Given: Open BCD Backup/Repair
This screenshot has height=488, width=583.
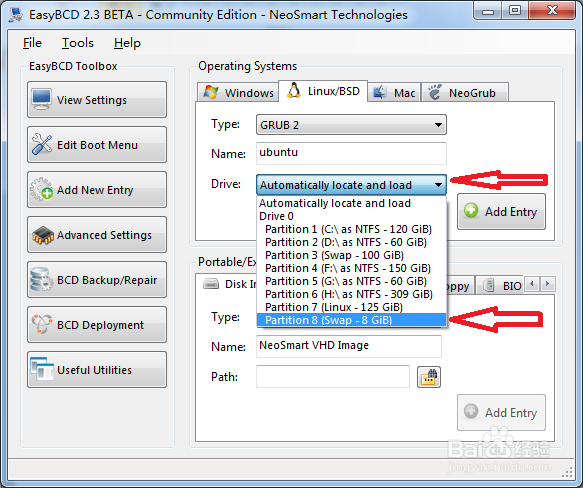Looking at the screenshot, I should (x=97, y=280).
